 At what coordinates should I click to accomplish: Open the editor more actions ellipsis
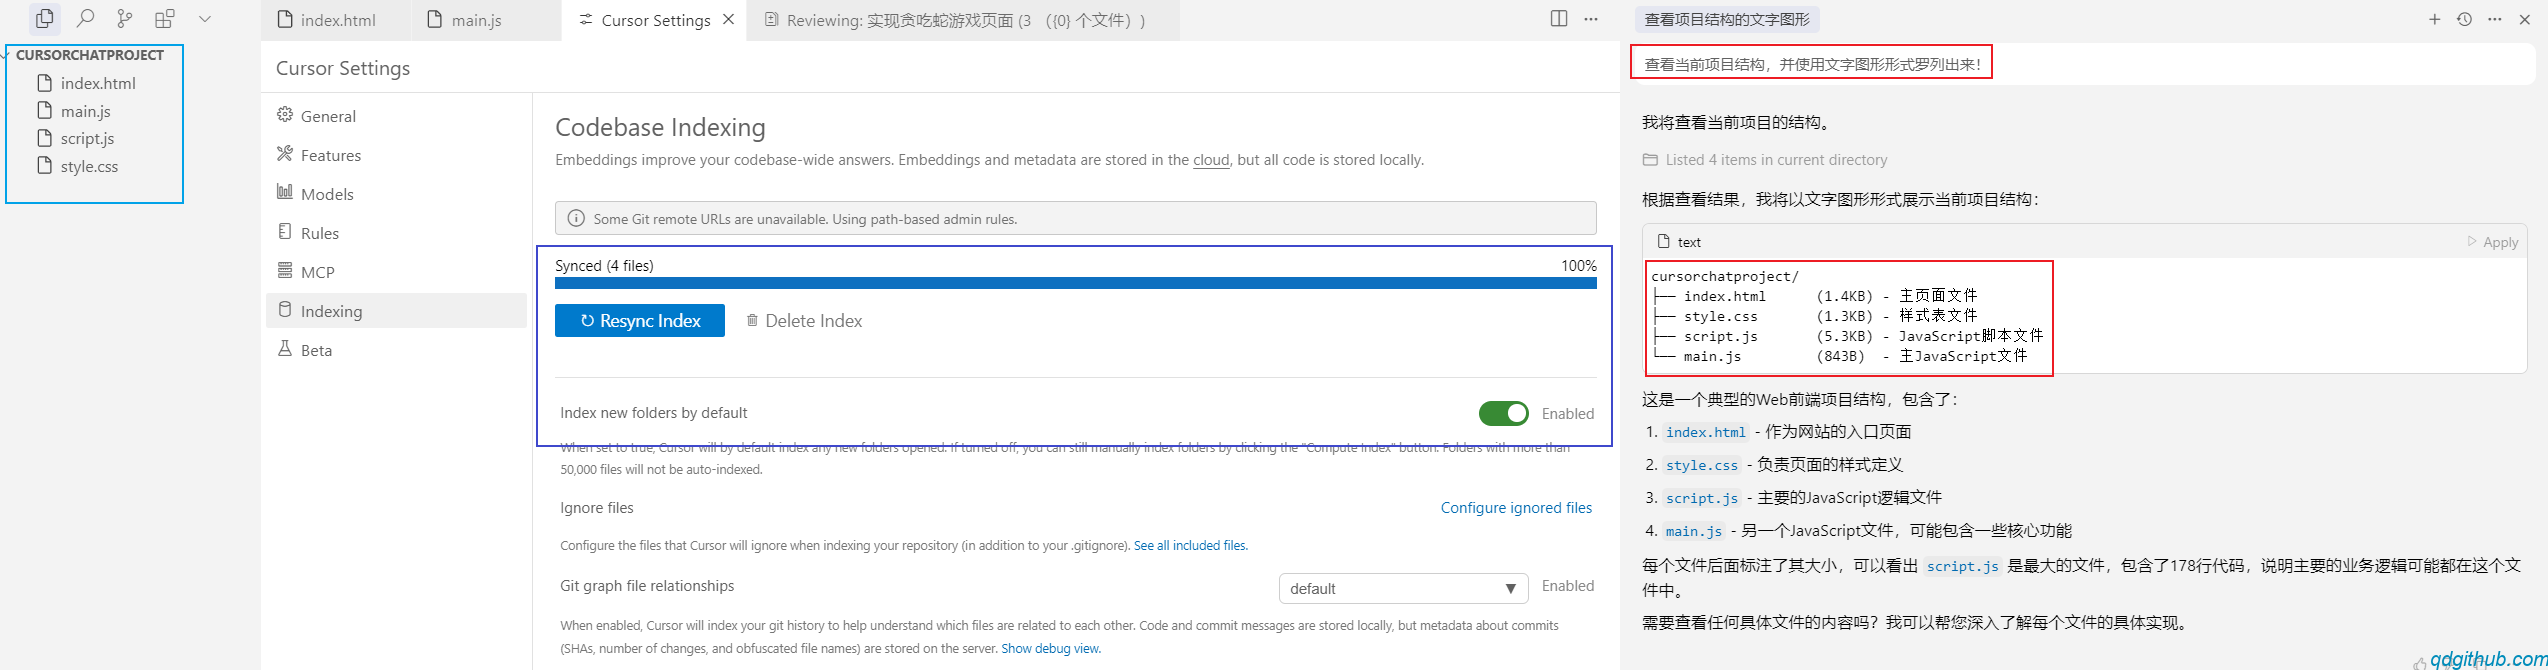pyautogui.click(x=1591, y=19)
